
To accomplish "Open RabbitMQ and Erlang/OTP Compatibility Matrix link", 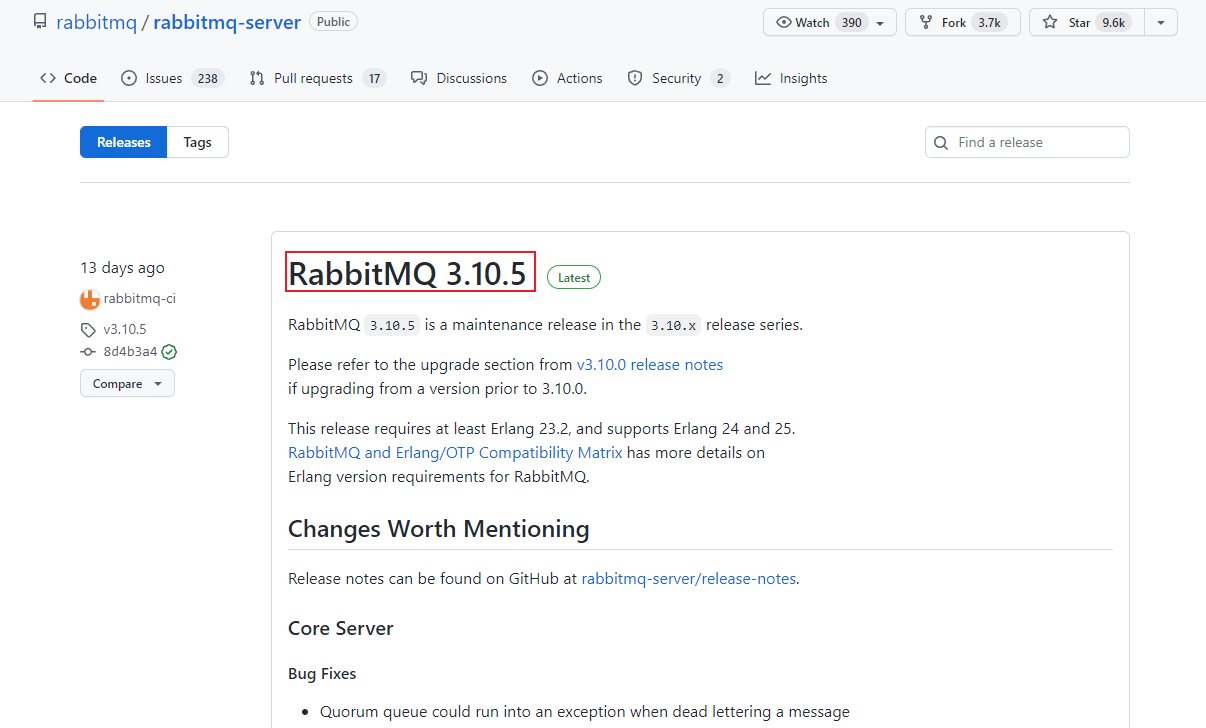I will (x=455, y=453).
